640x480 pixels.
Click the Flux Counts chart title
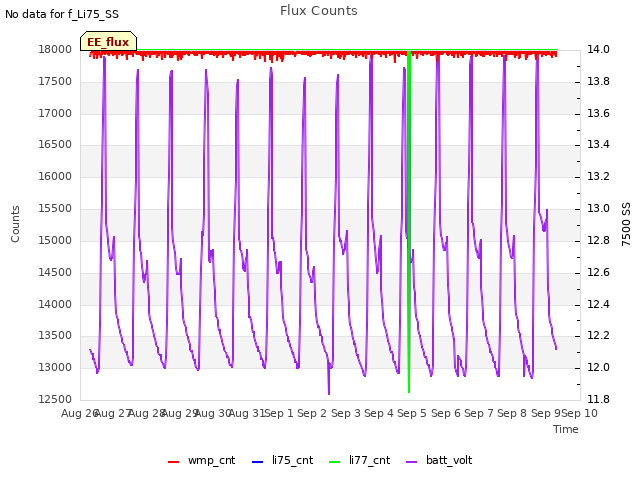click(x=318, y=11)
